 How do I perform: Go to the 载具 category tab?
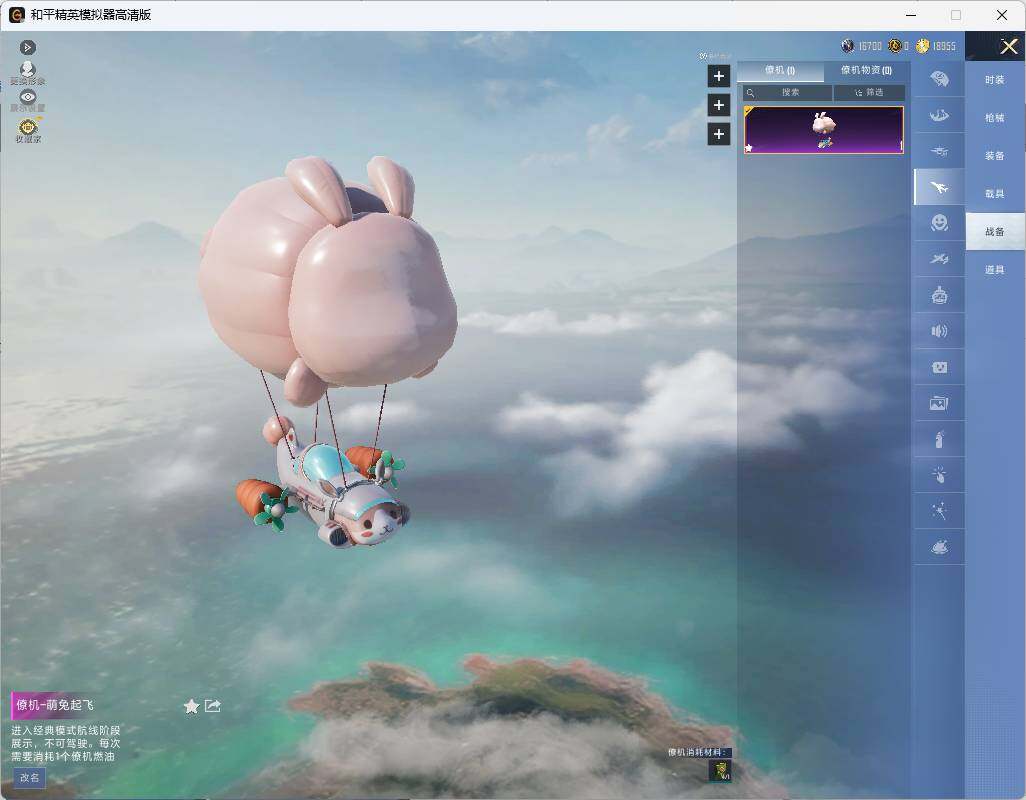point(995,194)
